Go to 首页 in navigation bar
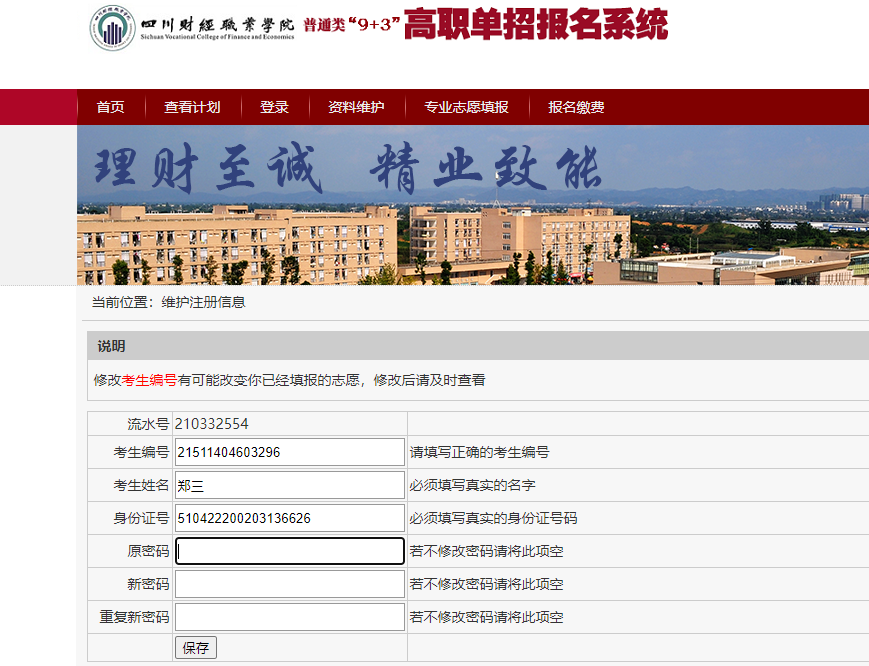 (x=110, y=108)
